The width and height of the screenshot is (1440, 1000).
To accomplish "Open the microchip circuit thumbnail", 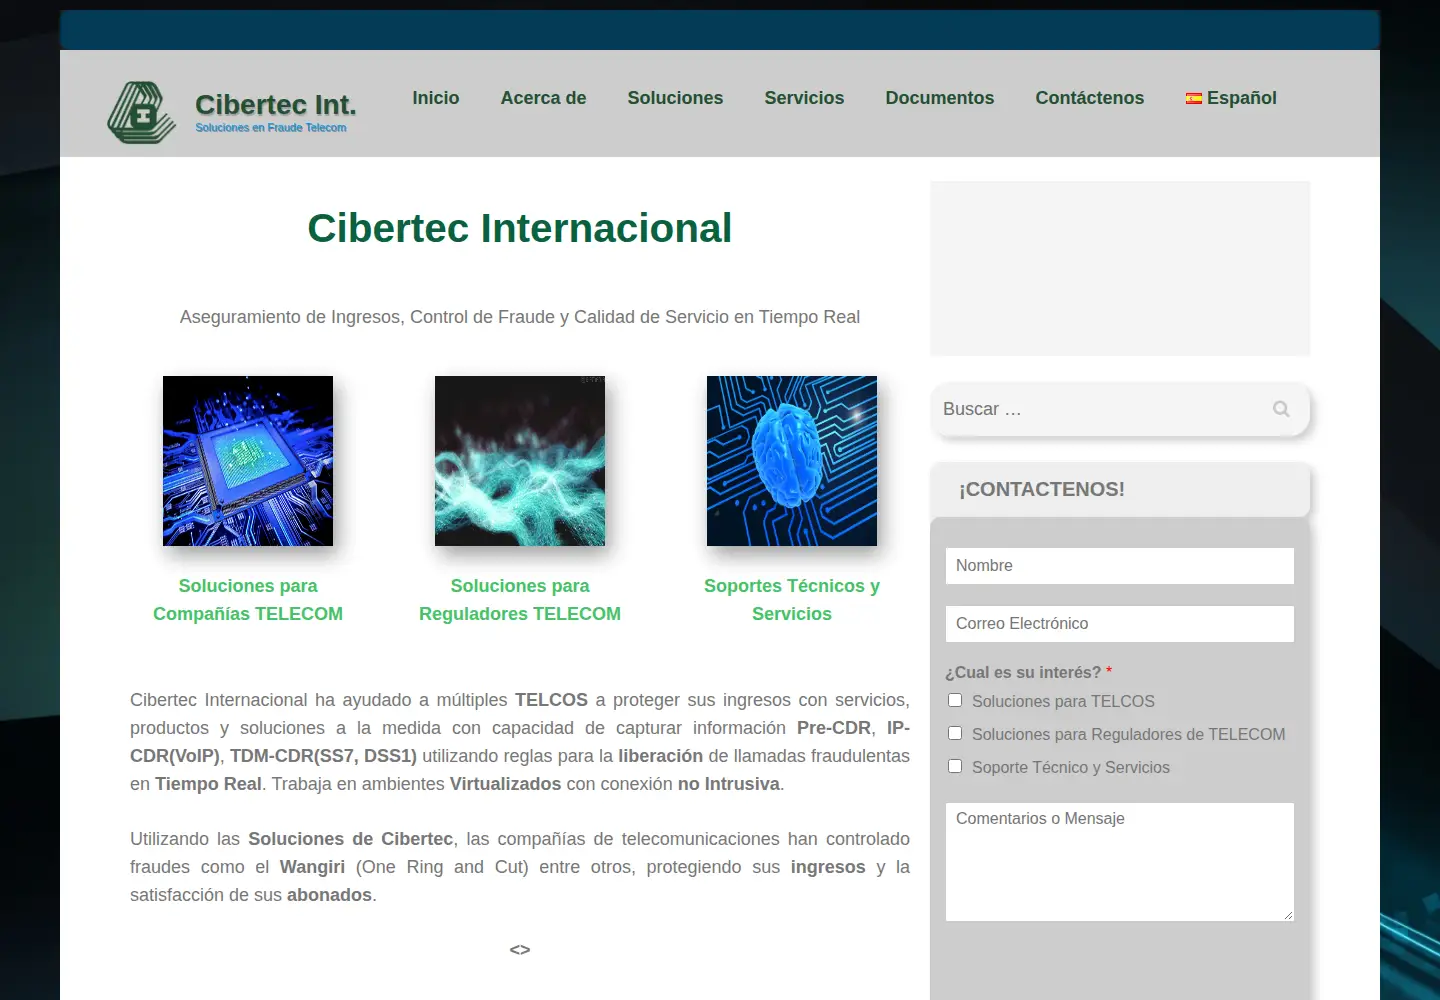I will click(x=248, y=461).
